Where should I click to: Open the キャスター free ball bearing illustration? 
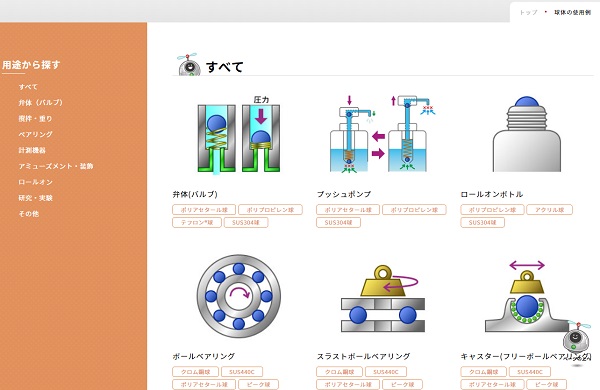pyautogui.click(x=527, y=296)
